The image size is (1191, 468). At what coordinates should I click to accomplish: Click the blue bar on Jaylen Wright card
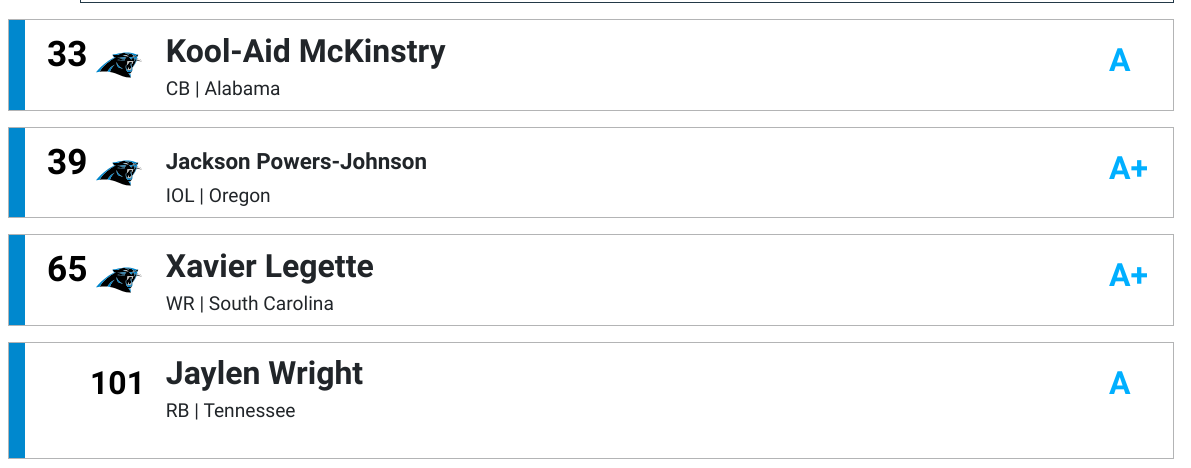tap(17, 400)
